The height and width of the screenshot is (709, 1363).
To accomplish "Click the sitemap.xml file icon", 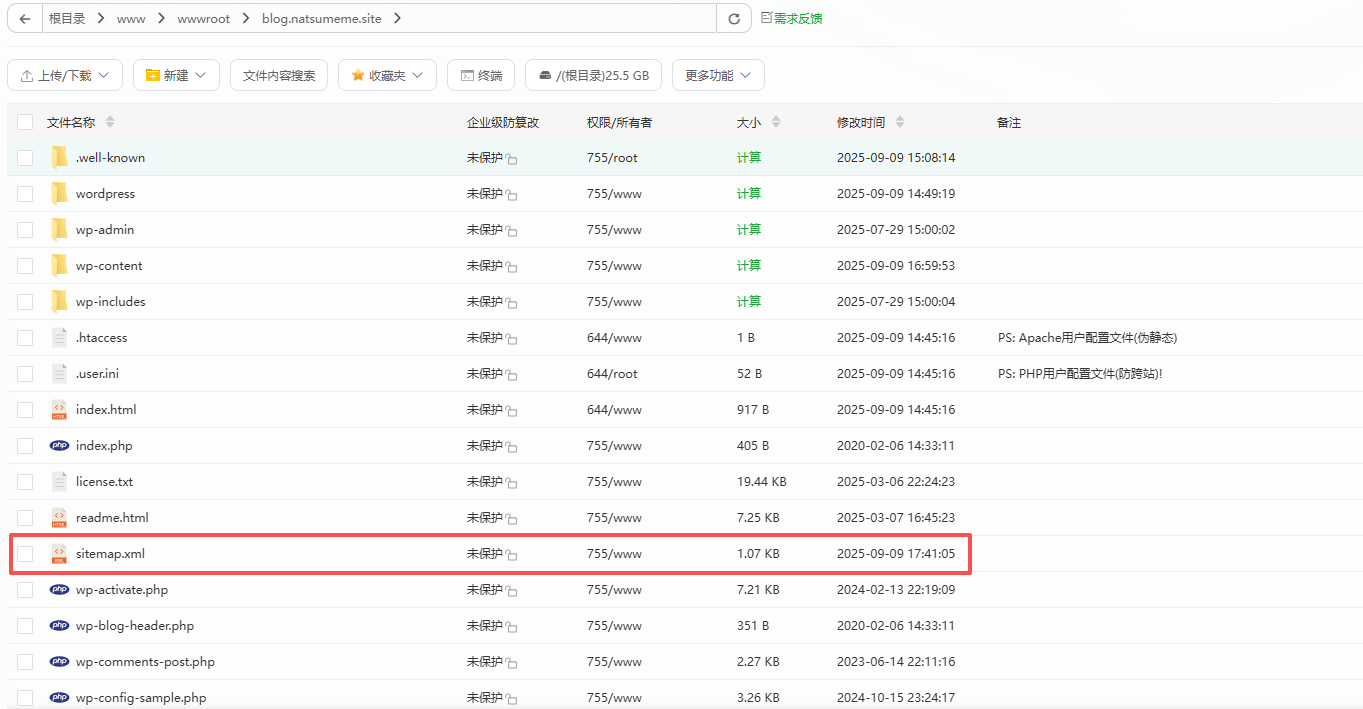I will 60,554.
